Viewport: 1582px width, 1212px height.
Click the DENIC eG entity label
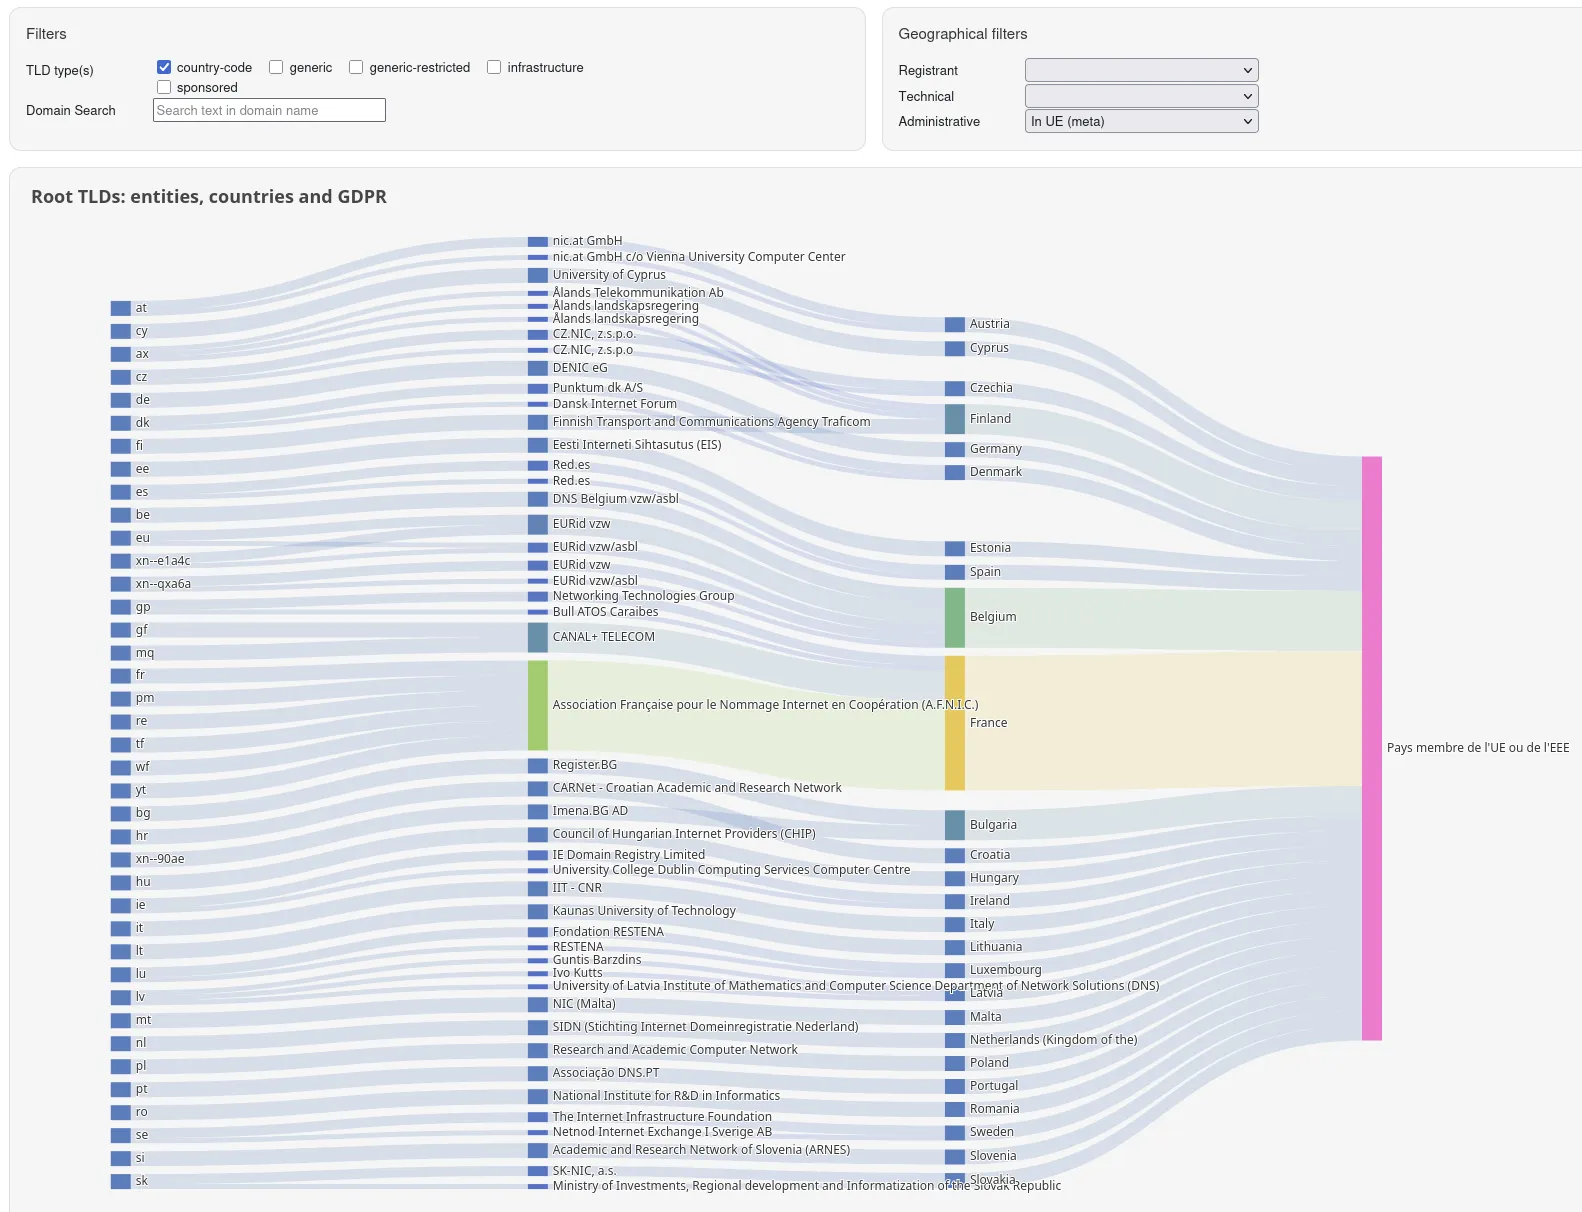tap(580, 368)
